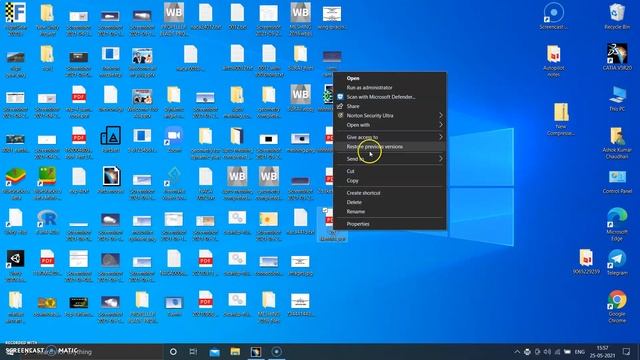Open the Mail app on taskbar
This screenshot has width=640, height=360.
click(x=214, y=351)
